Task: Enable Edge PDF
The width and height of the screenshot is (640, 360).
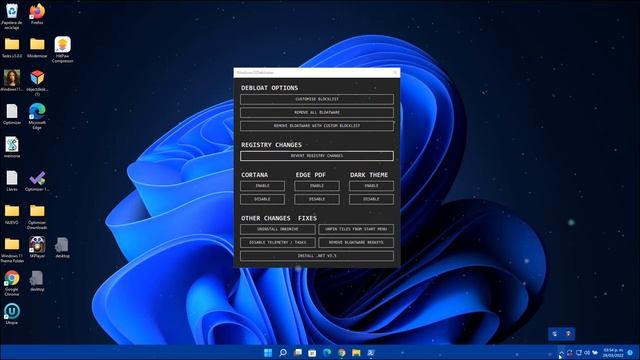Action: click(x=317, y=186)
